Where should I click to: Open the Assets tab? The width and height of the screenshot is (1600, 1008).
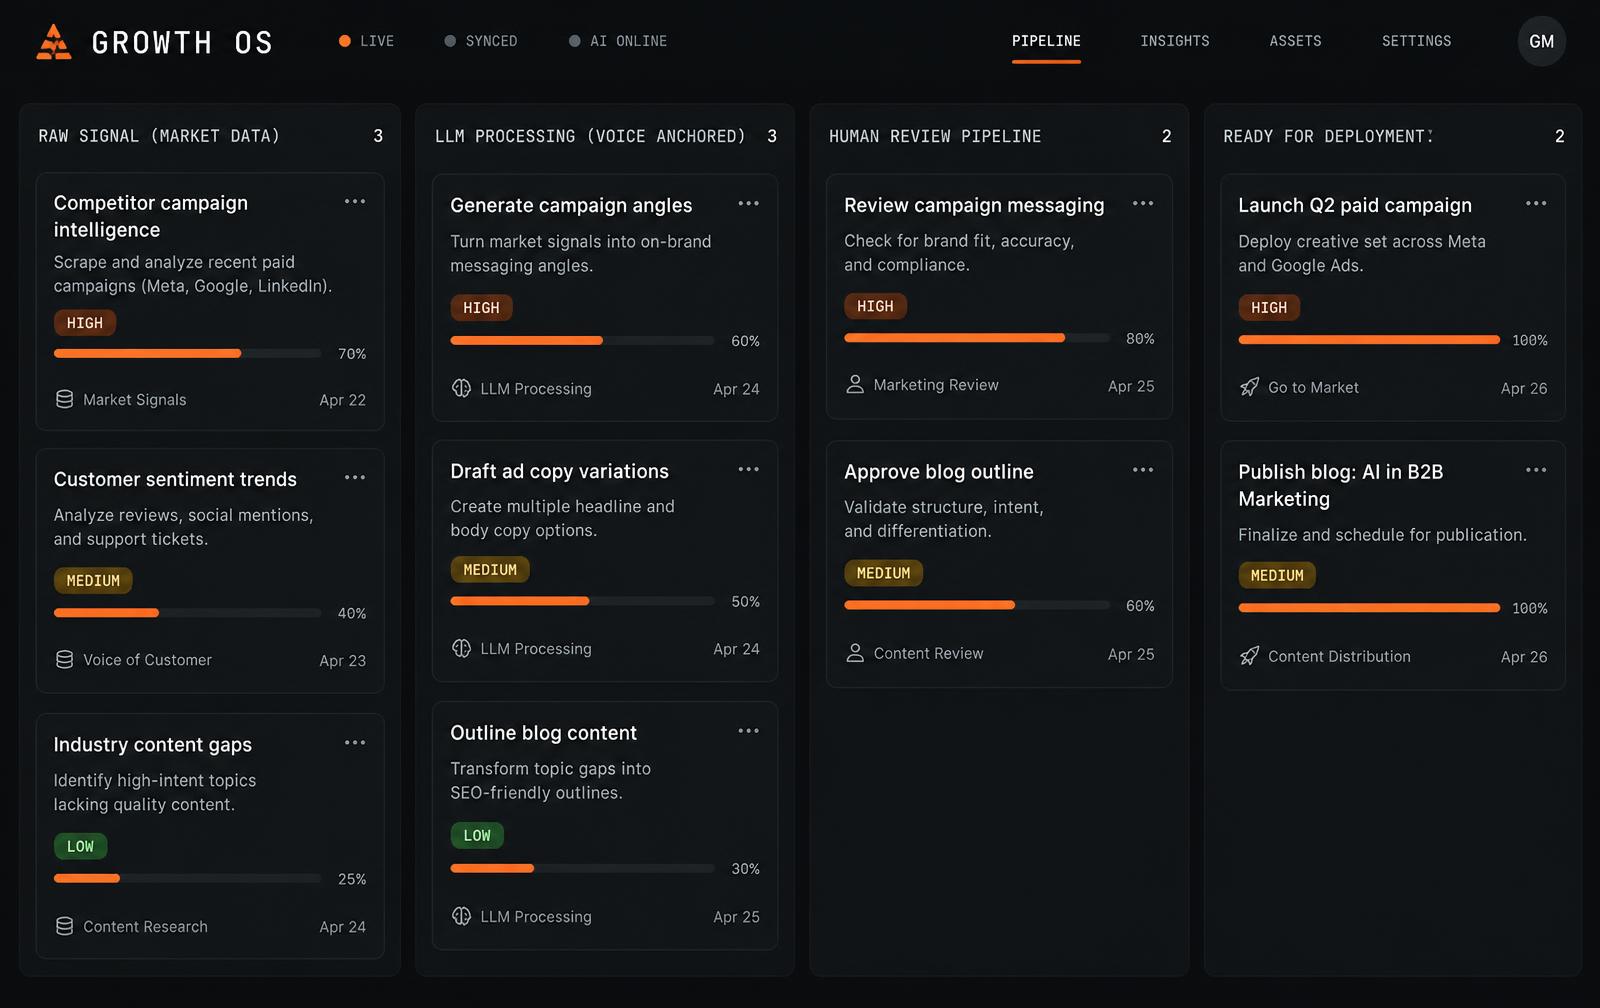coord(1295,41)
